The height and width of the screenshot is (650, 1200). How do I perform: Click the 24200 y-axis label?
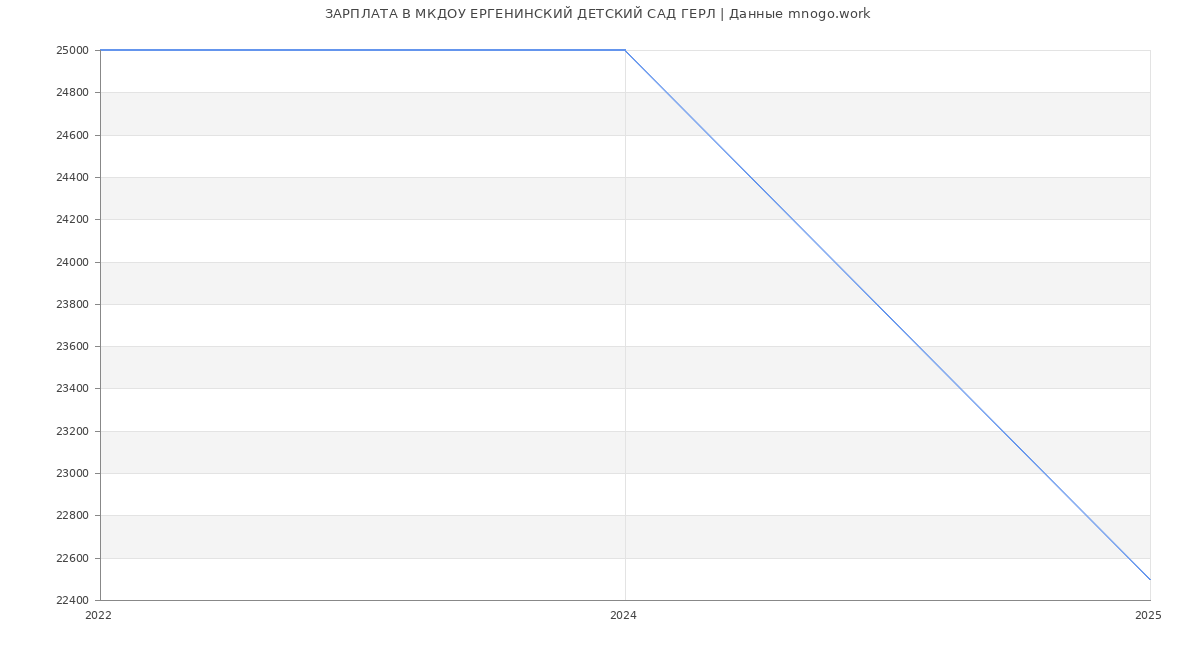[74, 220]
